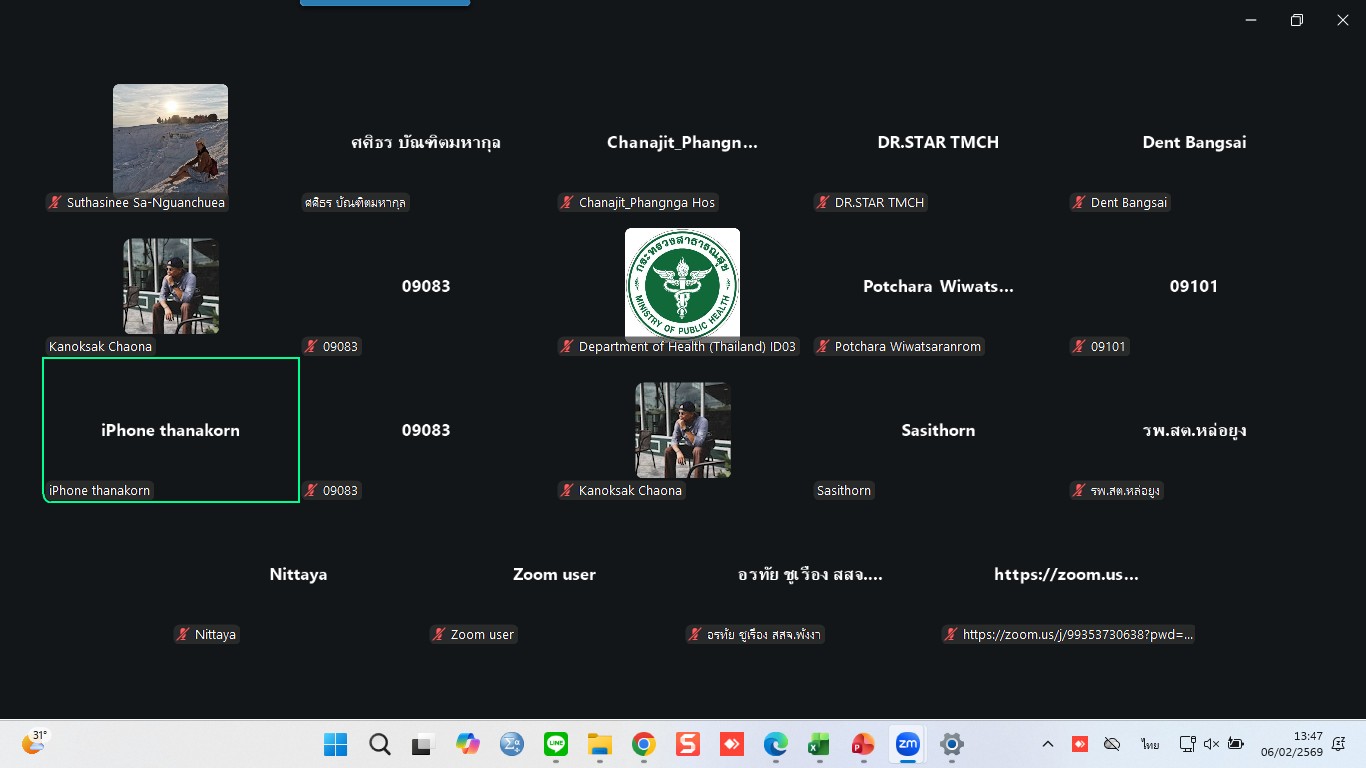Select the iPhone thanakorn participant tile
Image resolution: width=1366 pixels, height=768 pixels.
171,430
